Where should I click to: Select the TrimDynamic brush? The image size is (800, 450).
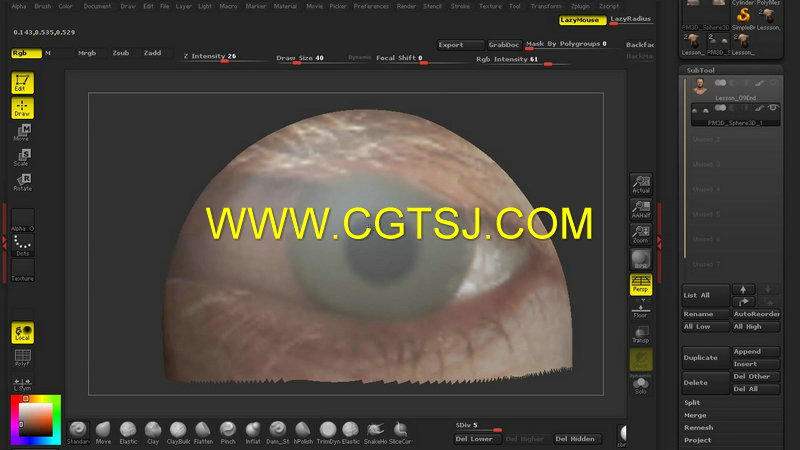328,433
